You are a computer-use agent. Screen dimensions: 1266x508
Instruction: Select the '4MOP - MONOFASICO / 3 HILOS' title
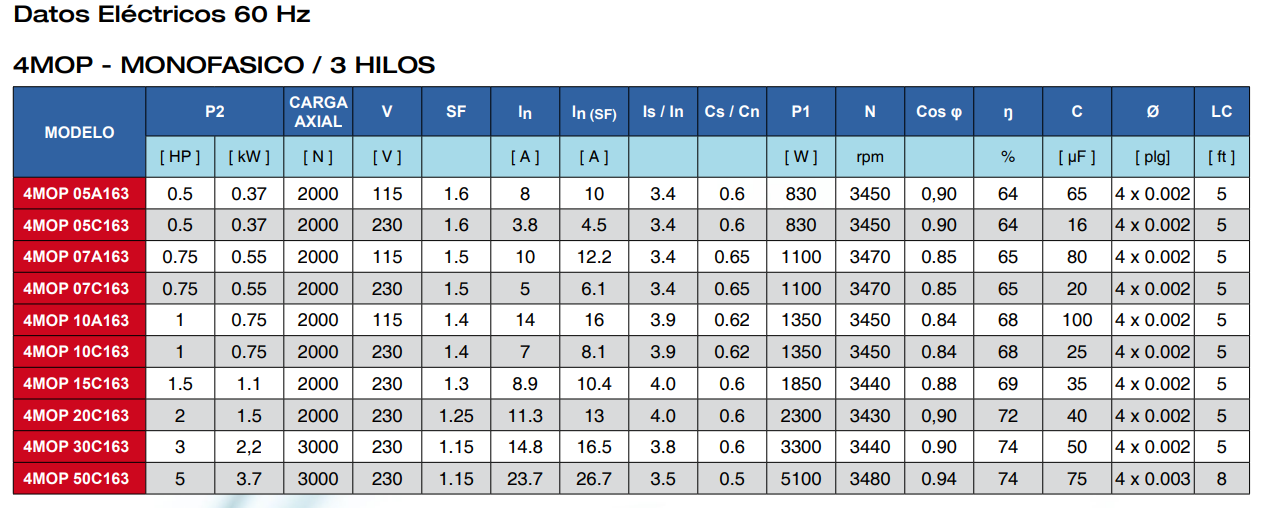coord(224,66)
